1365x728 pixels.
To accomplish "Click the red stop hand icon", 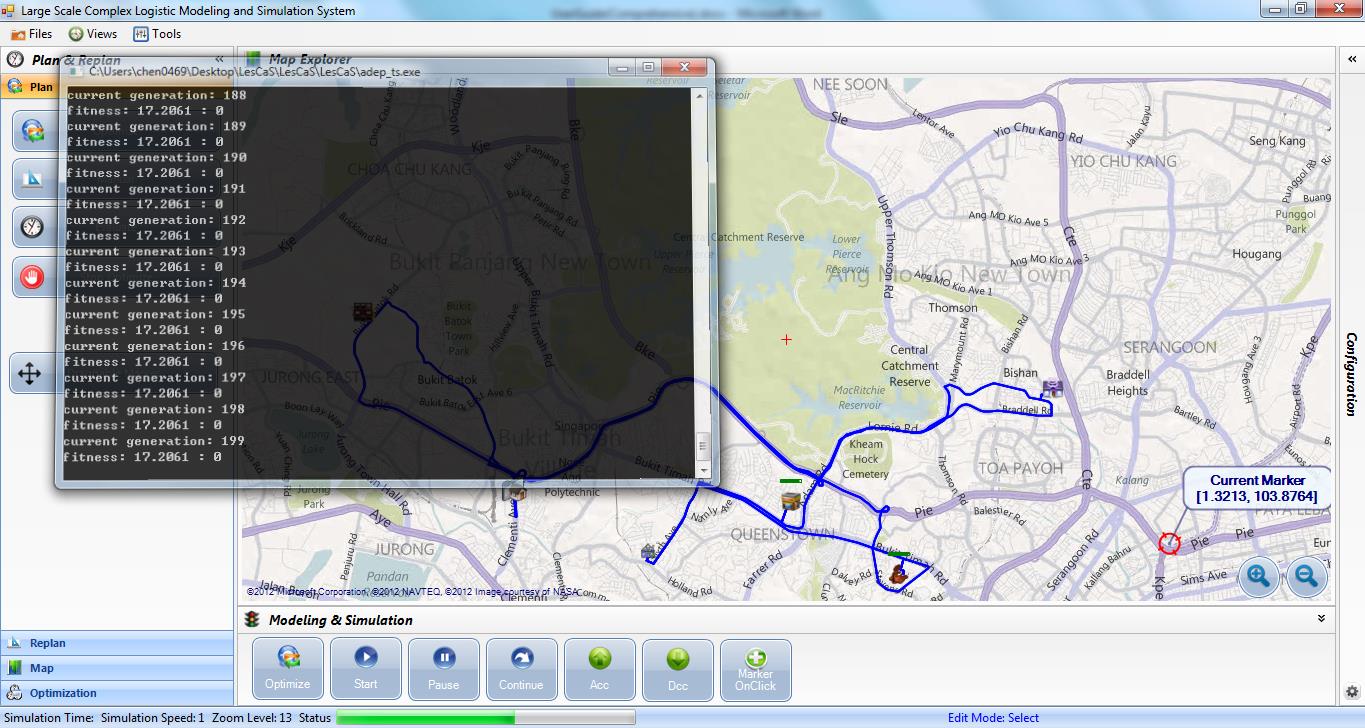I will (x=33, y=277).
